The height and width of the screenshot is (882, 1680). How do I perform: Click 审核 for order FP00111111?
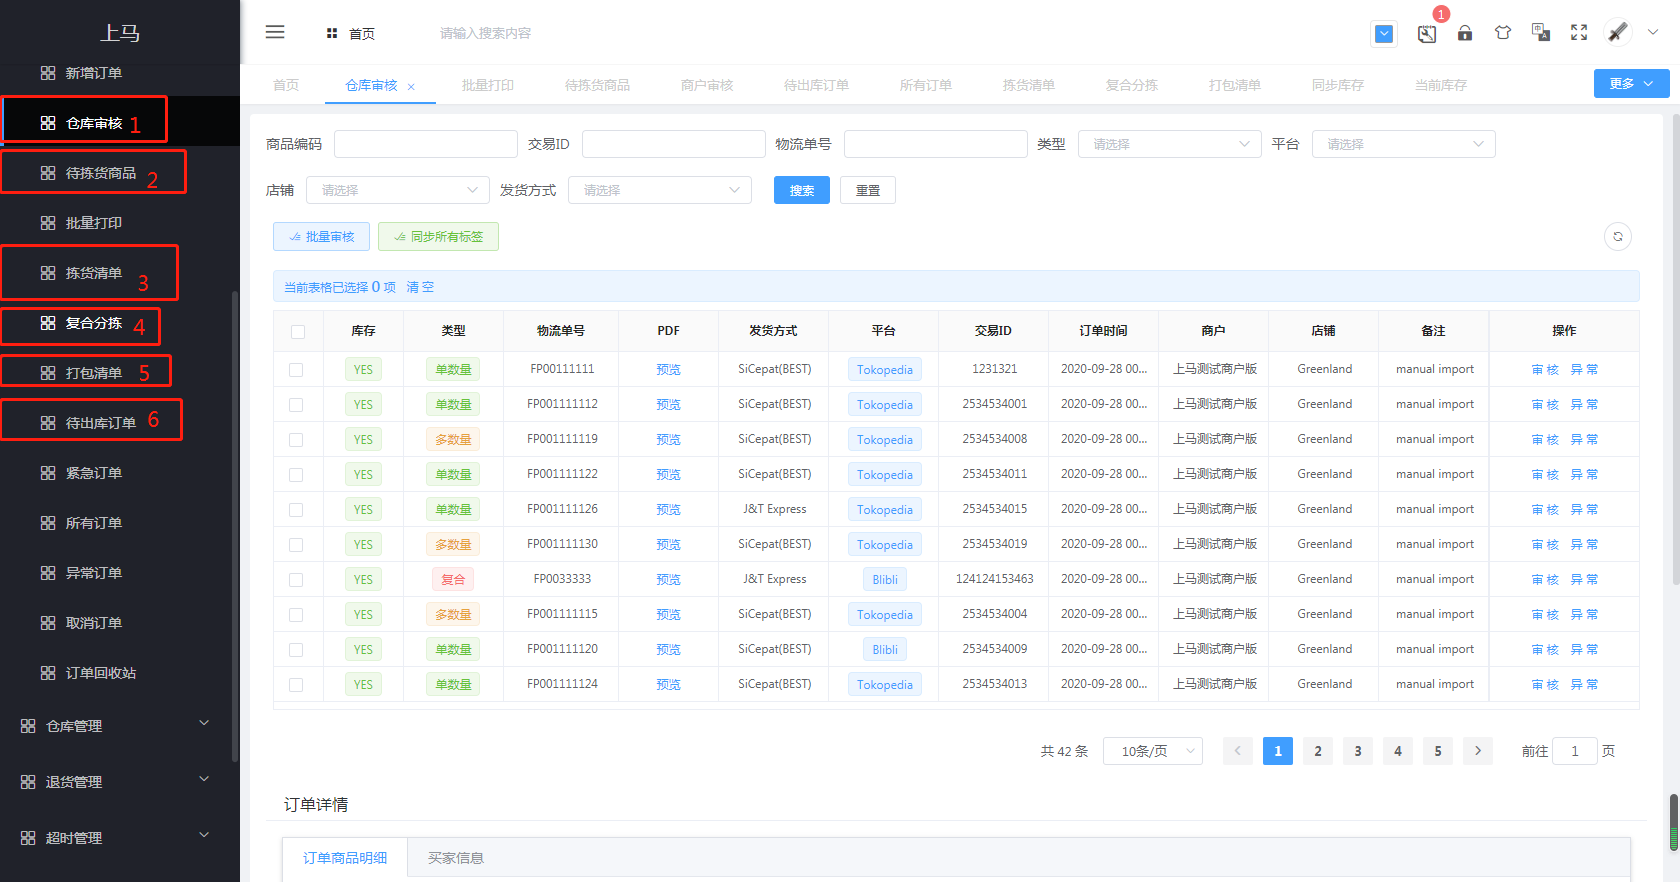click(1545, 370)
